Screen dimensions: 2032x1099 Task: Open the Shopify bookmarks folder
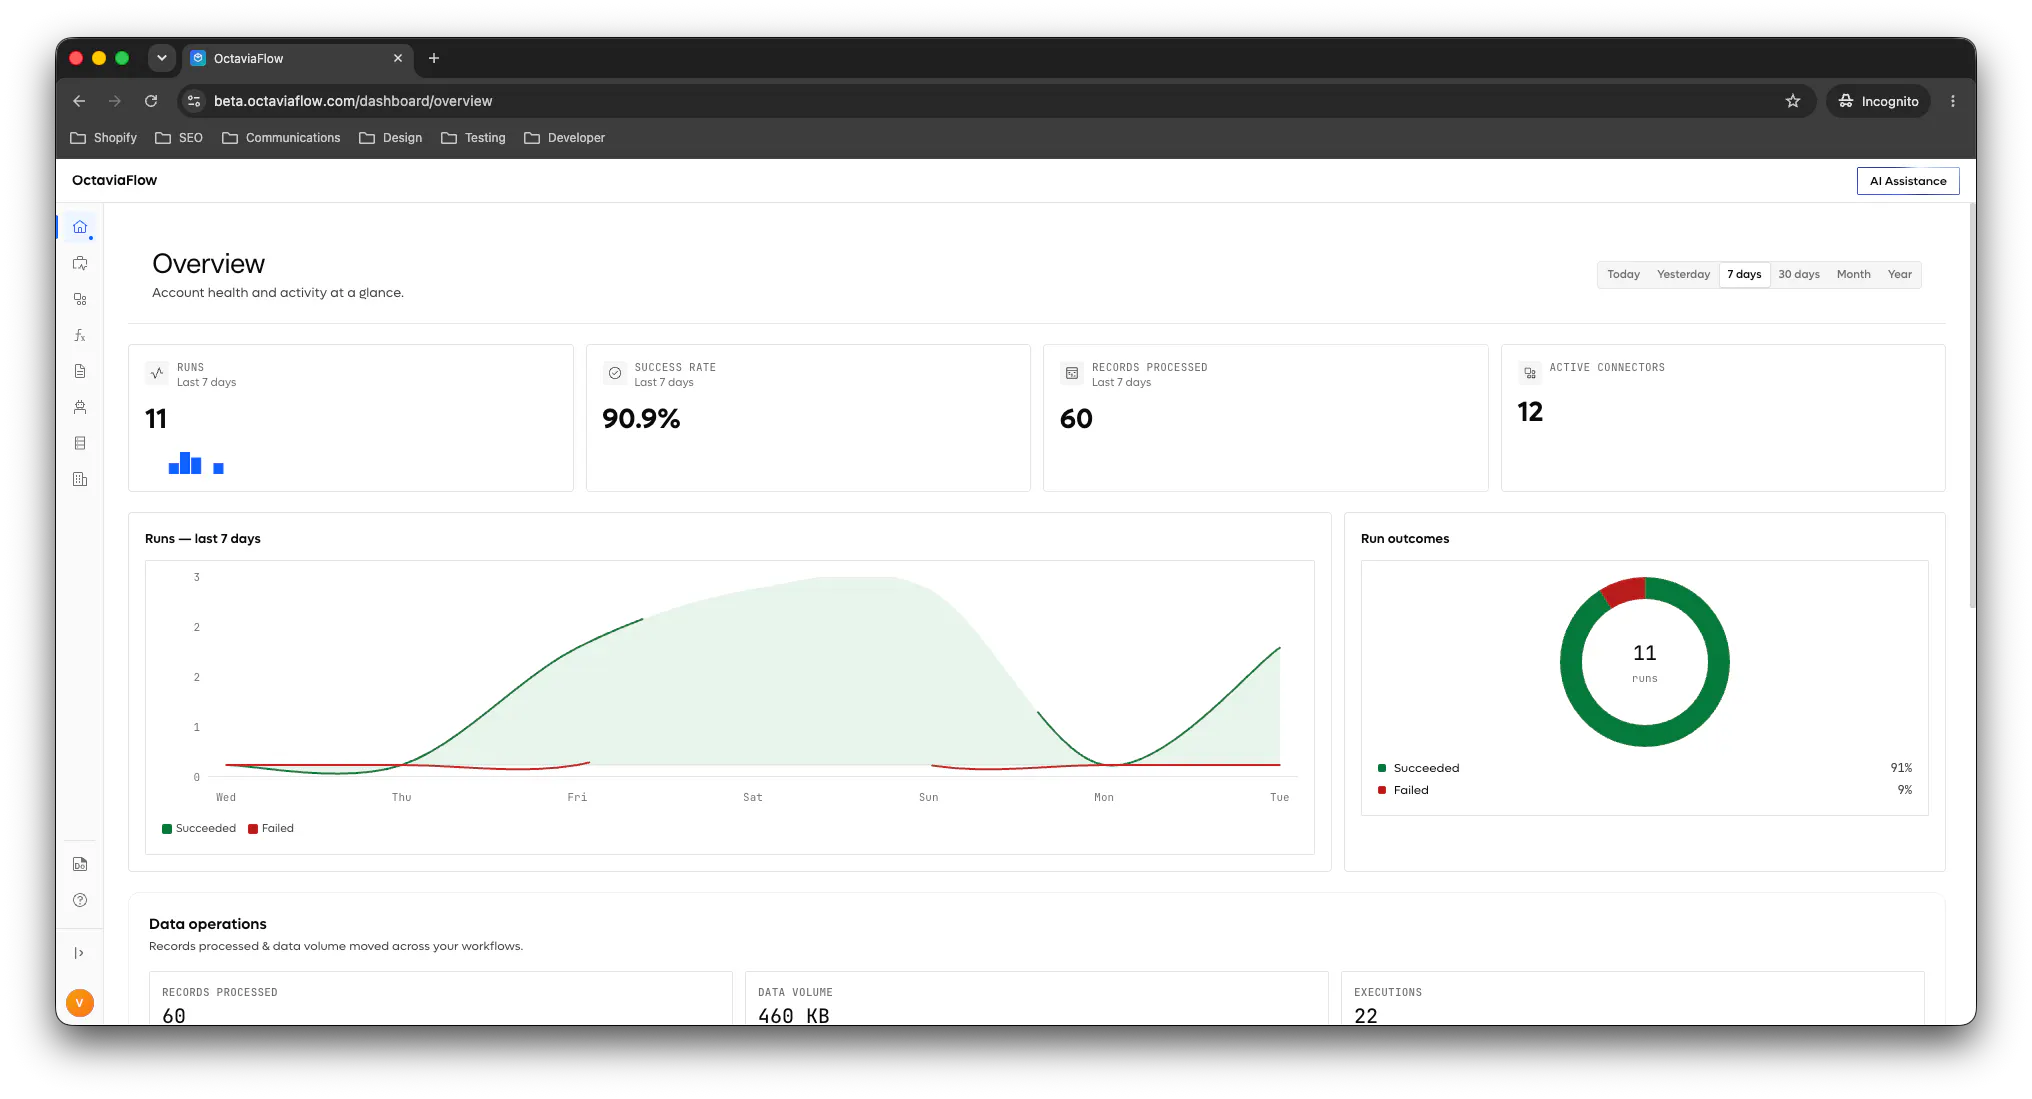103,138
